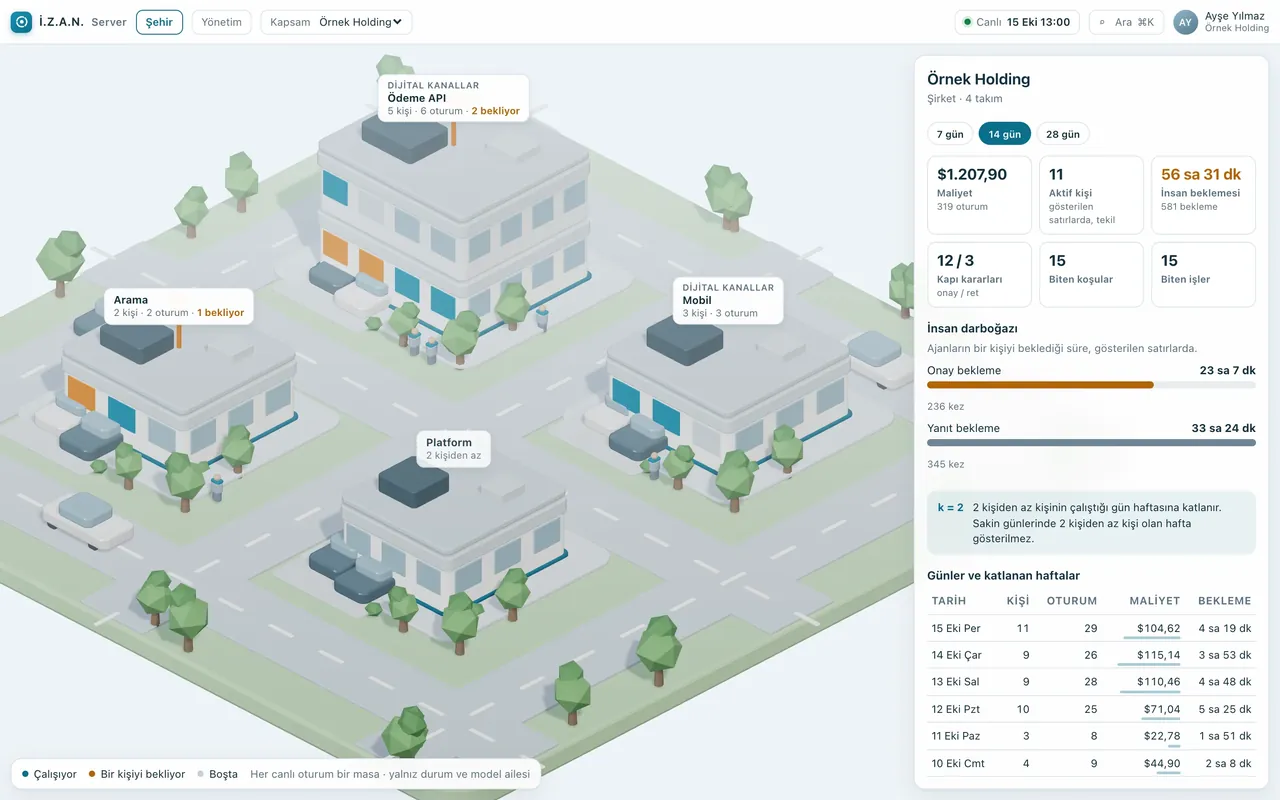Click the 15 Biten koşular card

point(1091,274)
